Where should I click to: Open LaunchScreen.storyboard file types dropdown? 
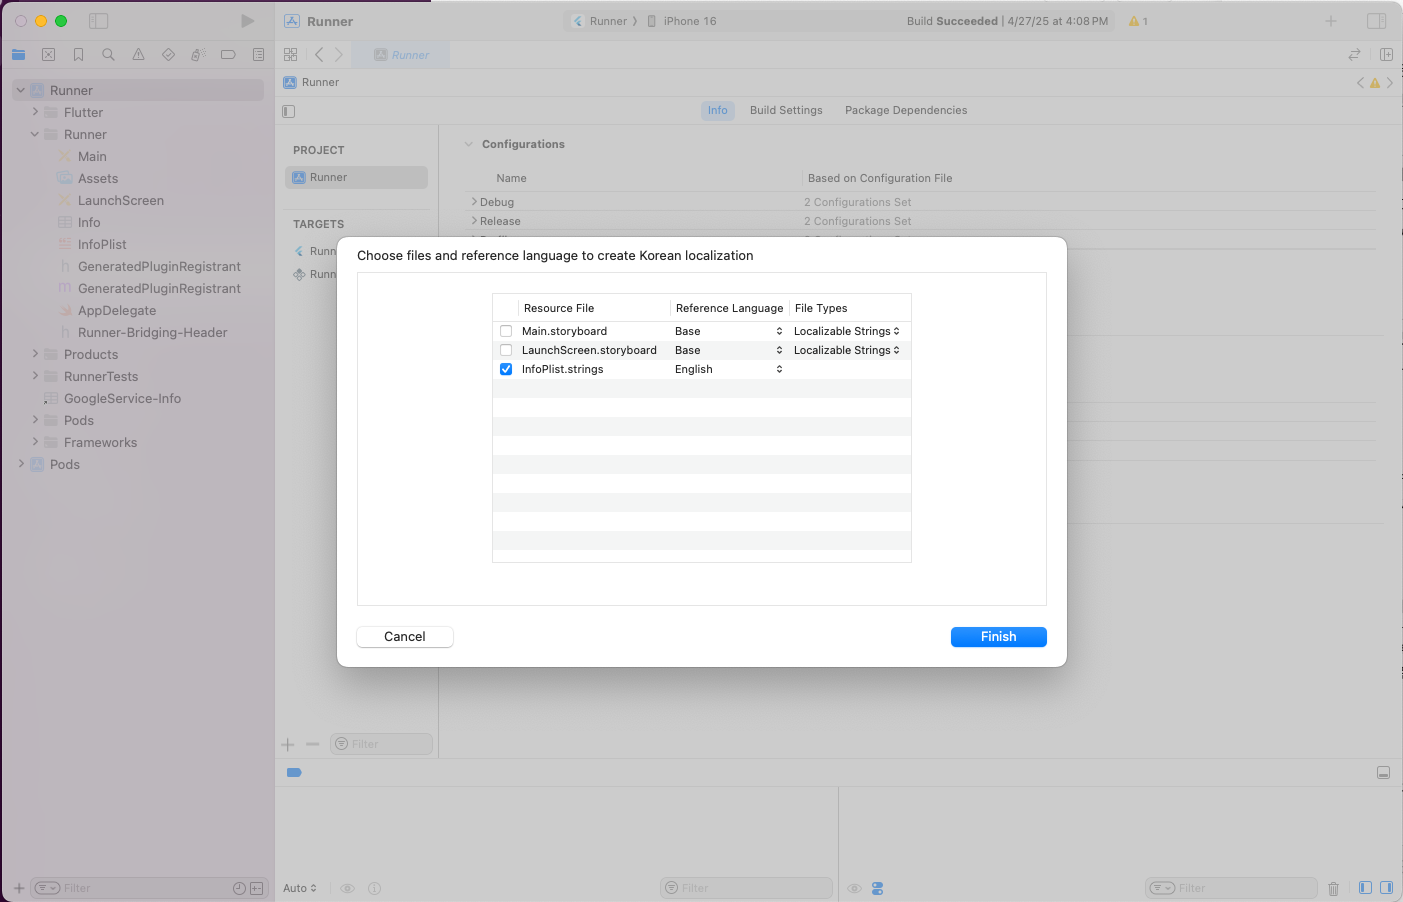[x=847, y=350]
